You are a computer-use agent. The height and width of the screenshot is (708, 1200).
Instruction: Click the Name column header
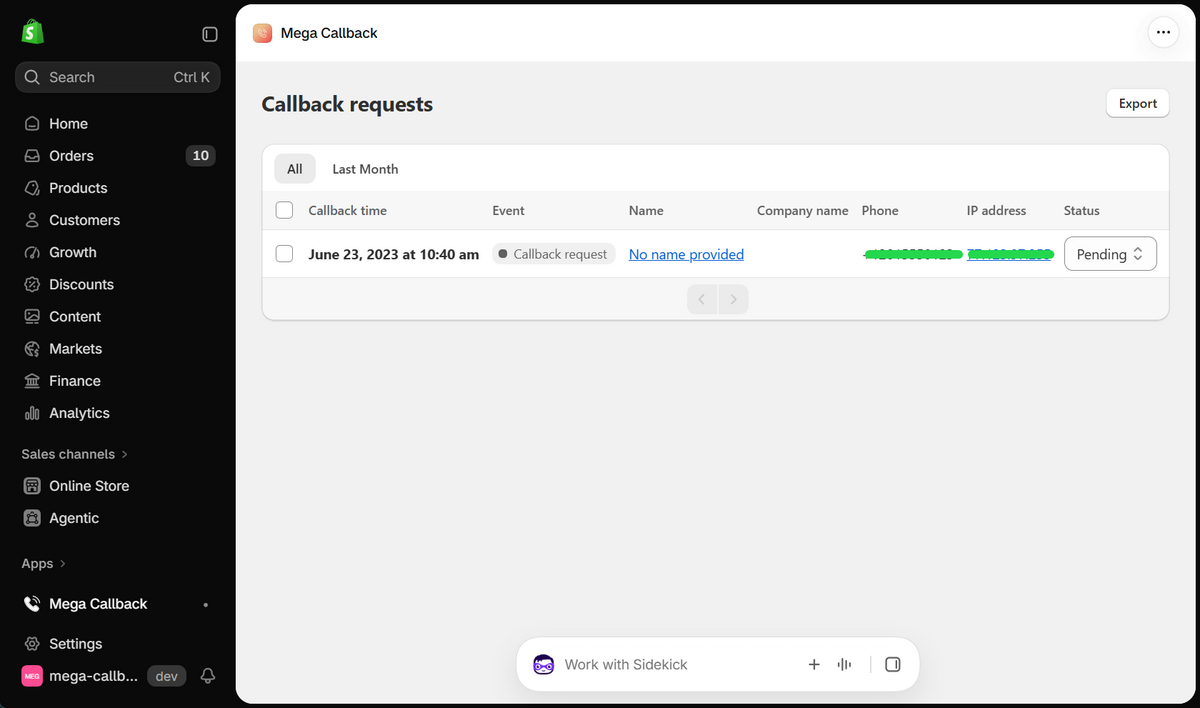[x=646, y=210]
